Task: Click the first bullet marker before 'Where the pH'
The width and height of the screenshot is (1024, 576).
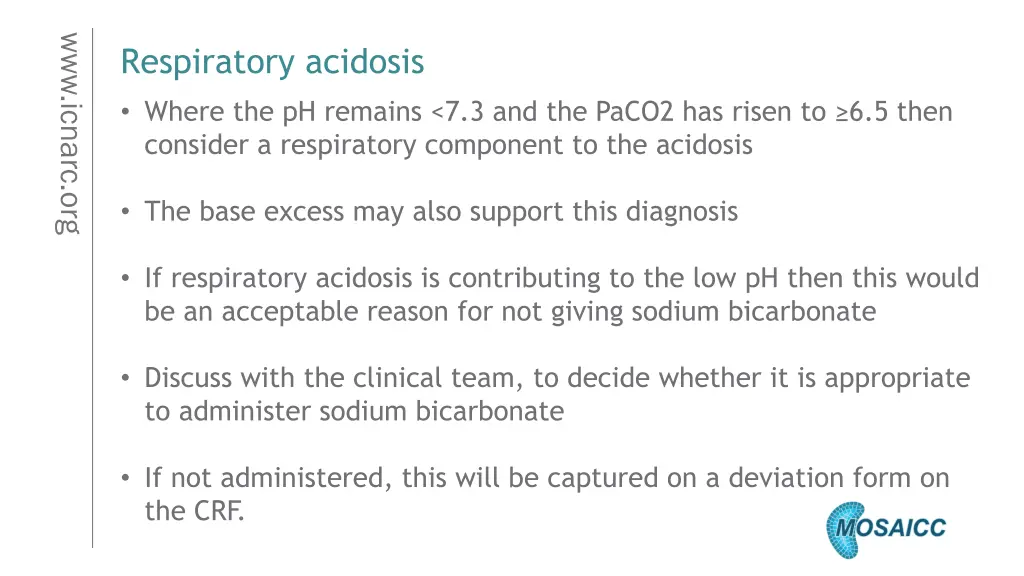Action: [x=125, y=112]
